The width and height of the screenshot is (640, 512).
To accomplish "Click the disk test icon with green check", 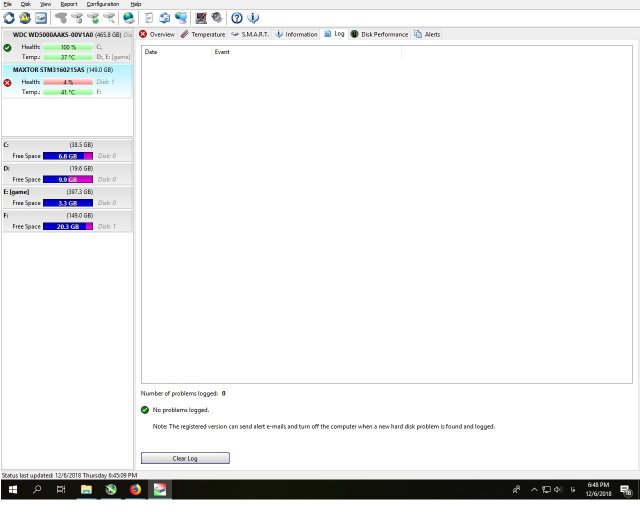I will pyautogui.click(x=92, y=18).
